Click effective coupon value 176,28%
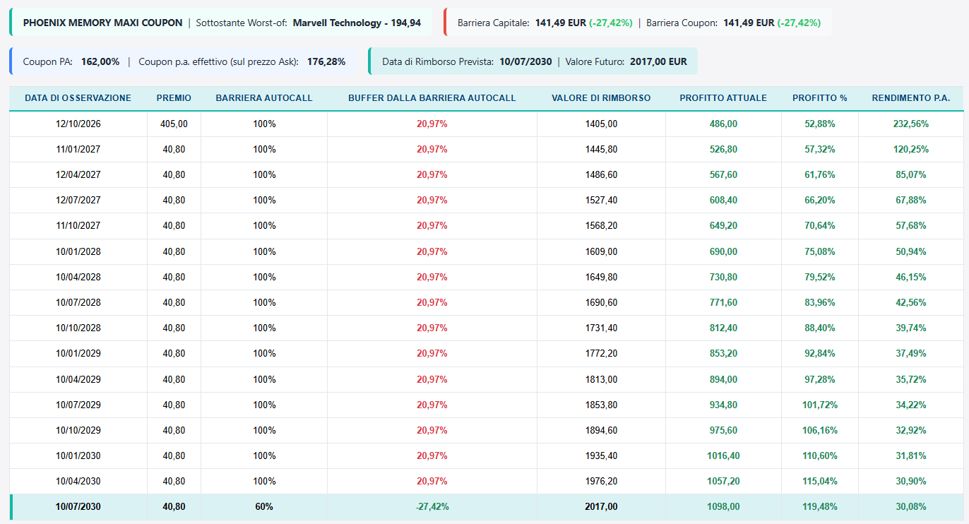 point(326,62)
